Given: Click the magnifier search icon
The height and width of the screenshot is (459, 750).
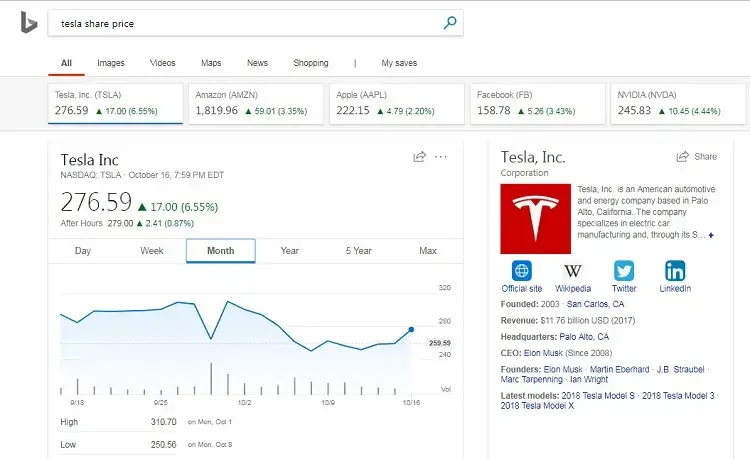Looking at the screenshot, I should coord(450,22).
